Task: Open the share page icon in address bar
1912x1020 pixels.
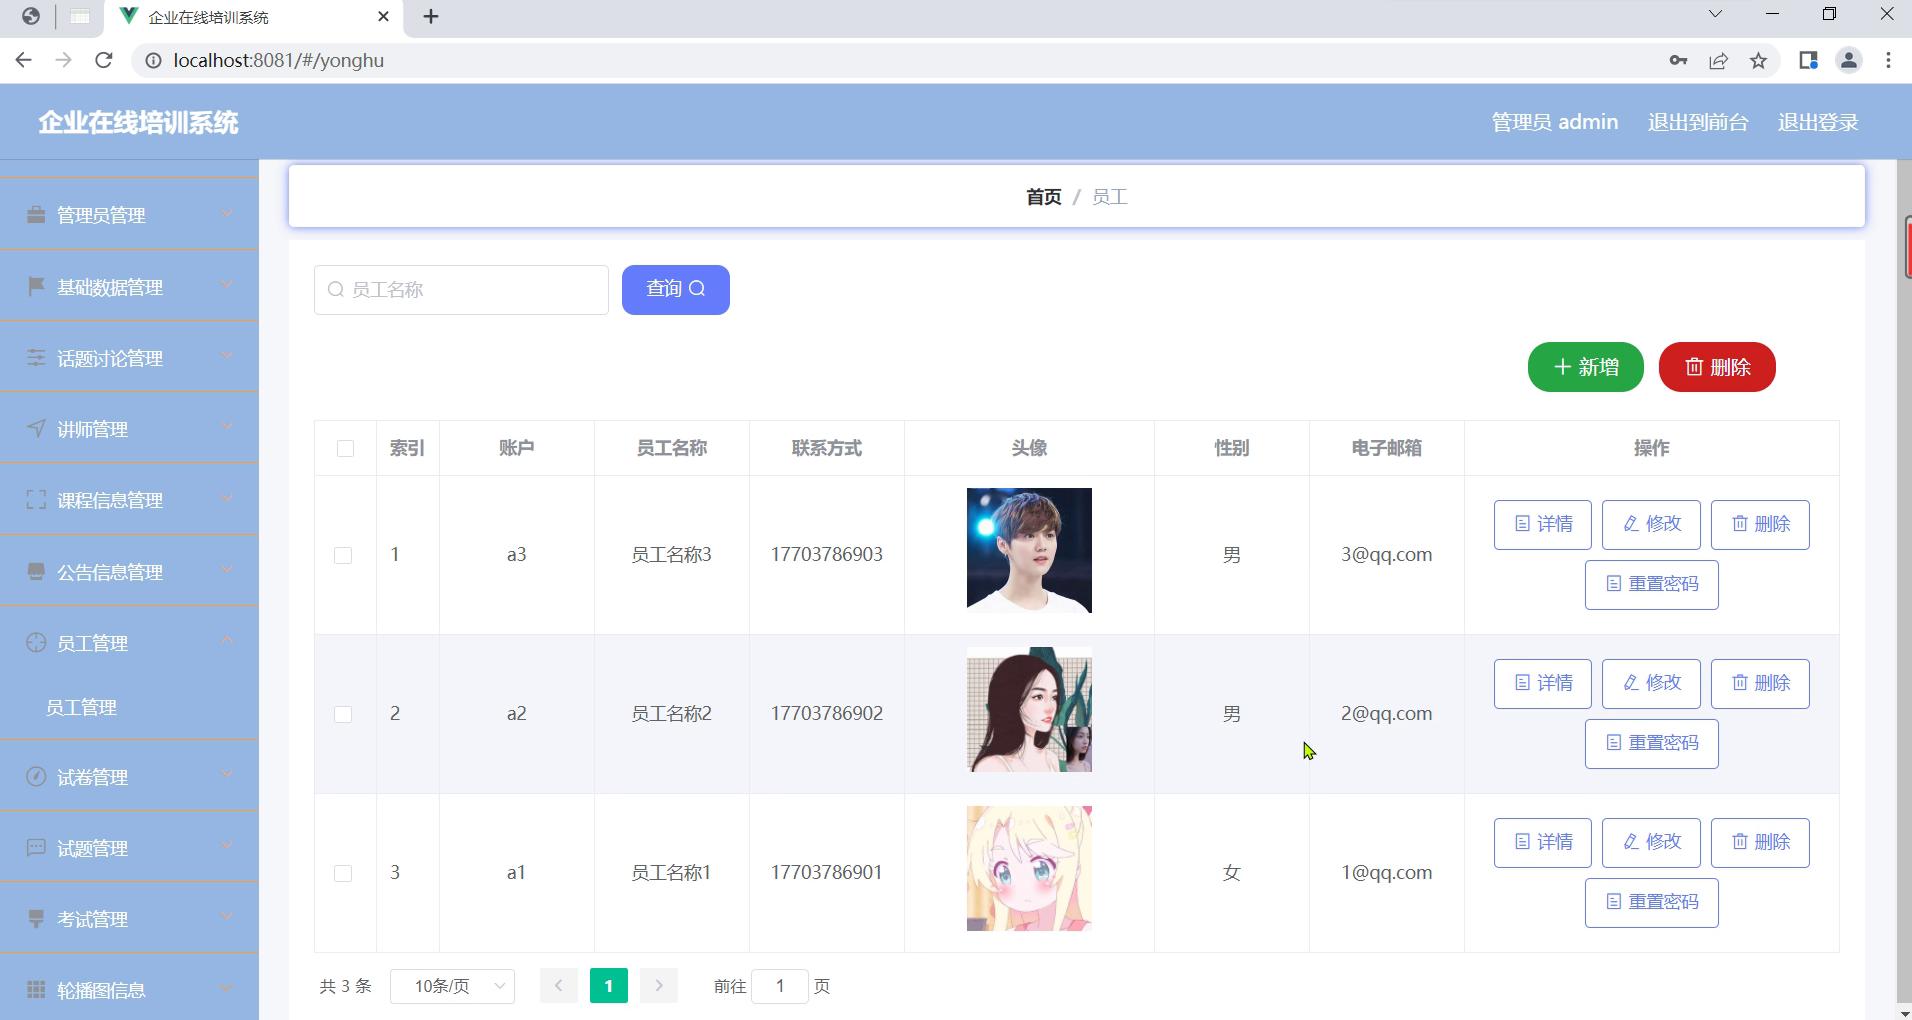Action: tap(1719, 61)
